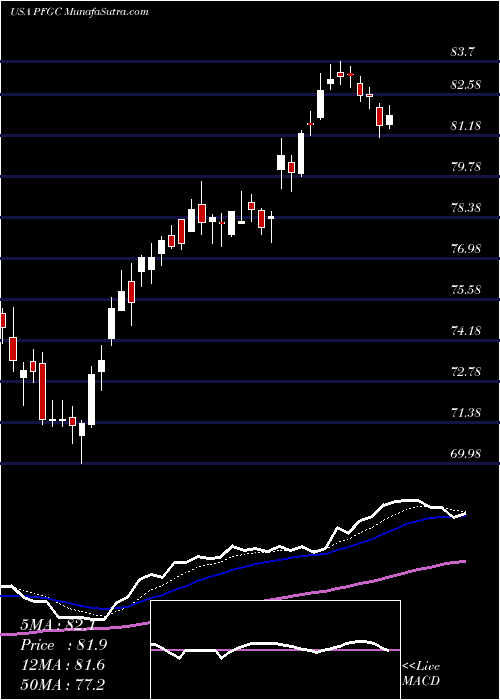Click the 82.58 price axis label
Viewport: 500px width, 700px height.
point(466,85)
